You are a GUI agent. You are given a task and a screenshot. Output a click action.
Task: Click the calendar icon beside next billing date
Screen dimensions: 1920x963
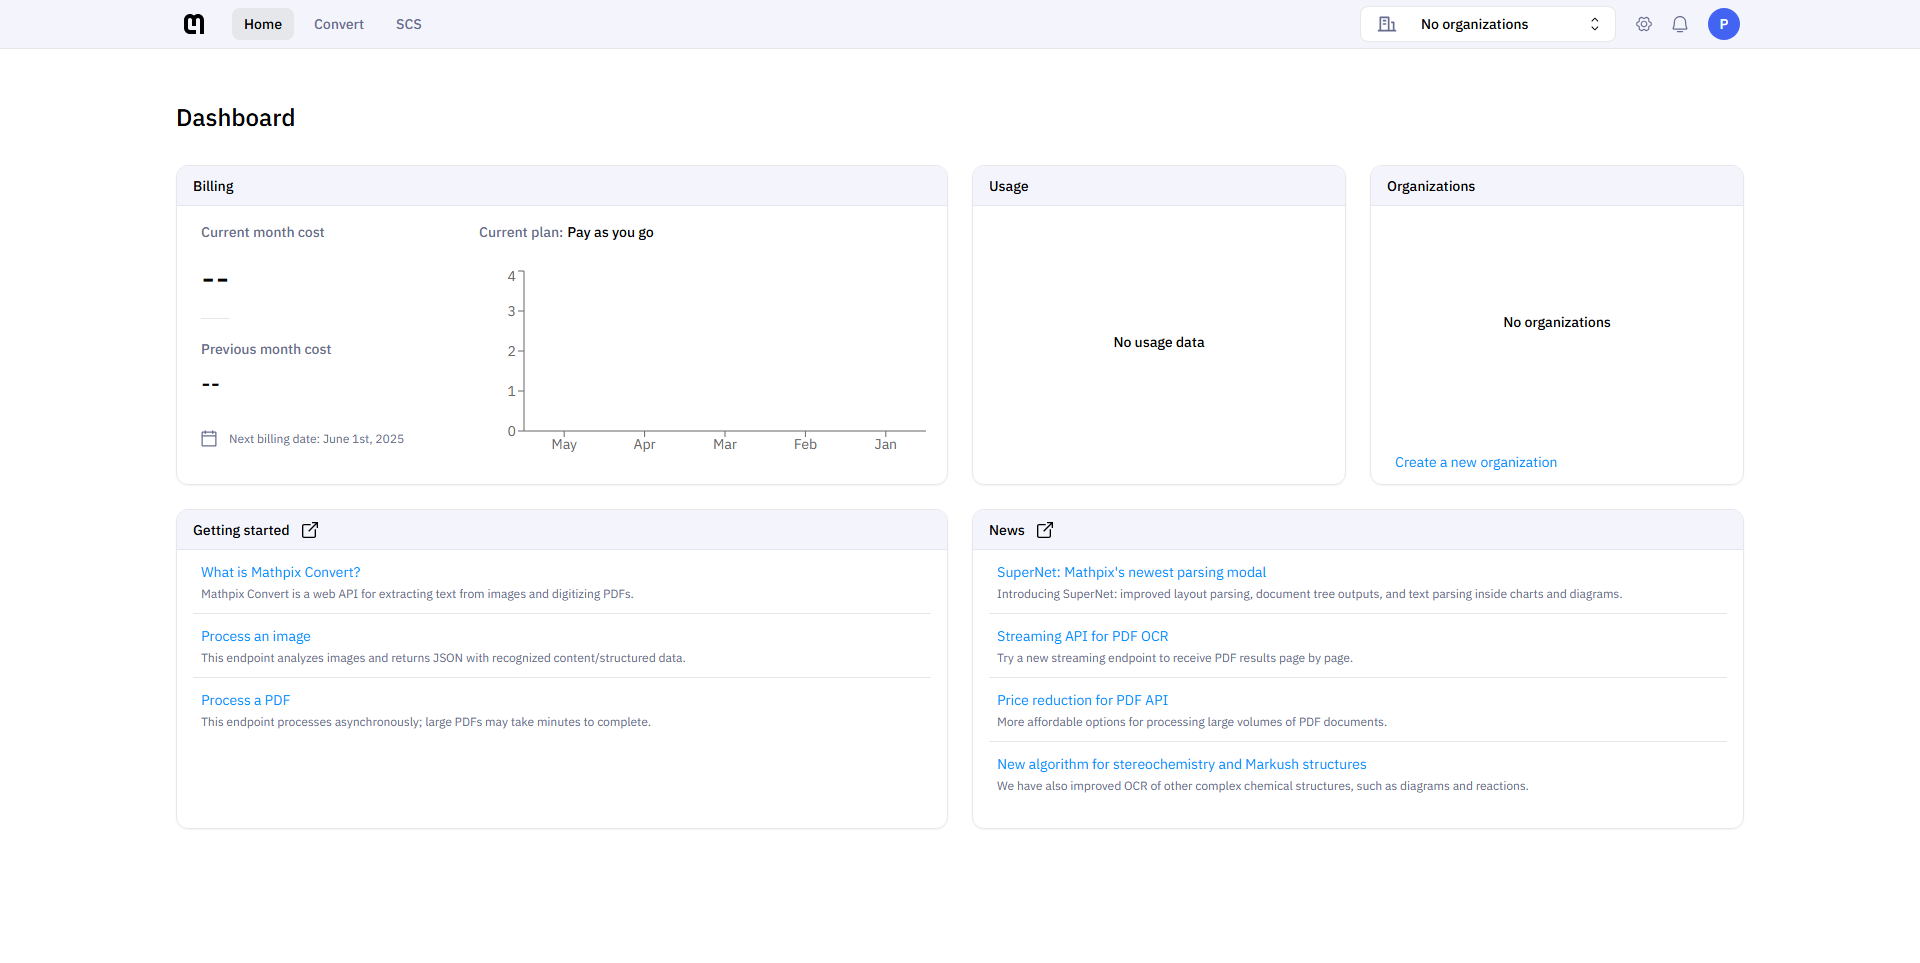(209, 439)
